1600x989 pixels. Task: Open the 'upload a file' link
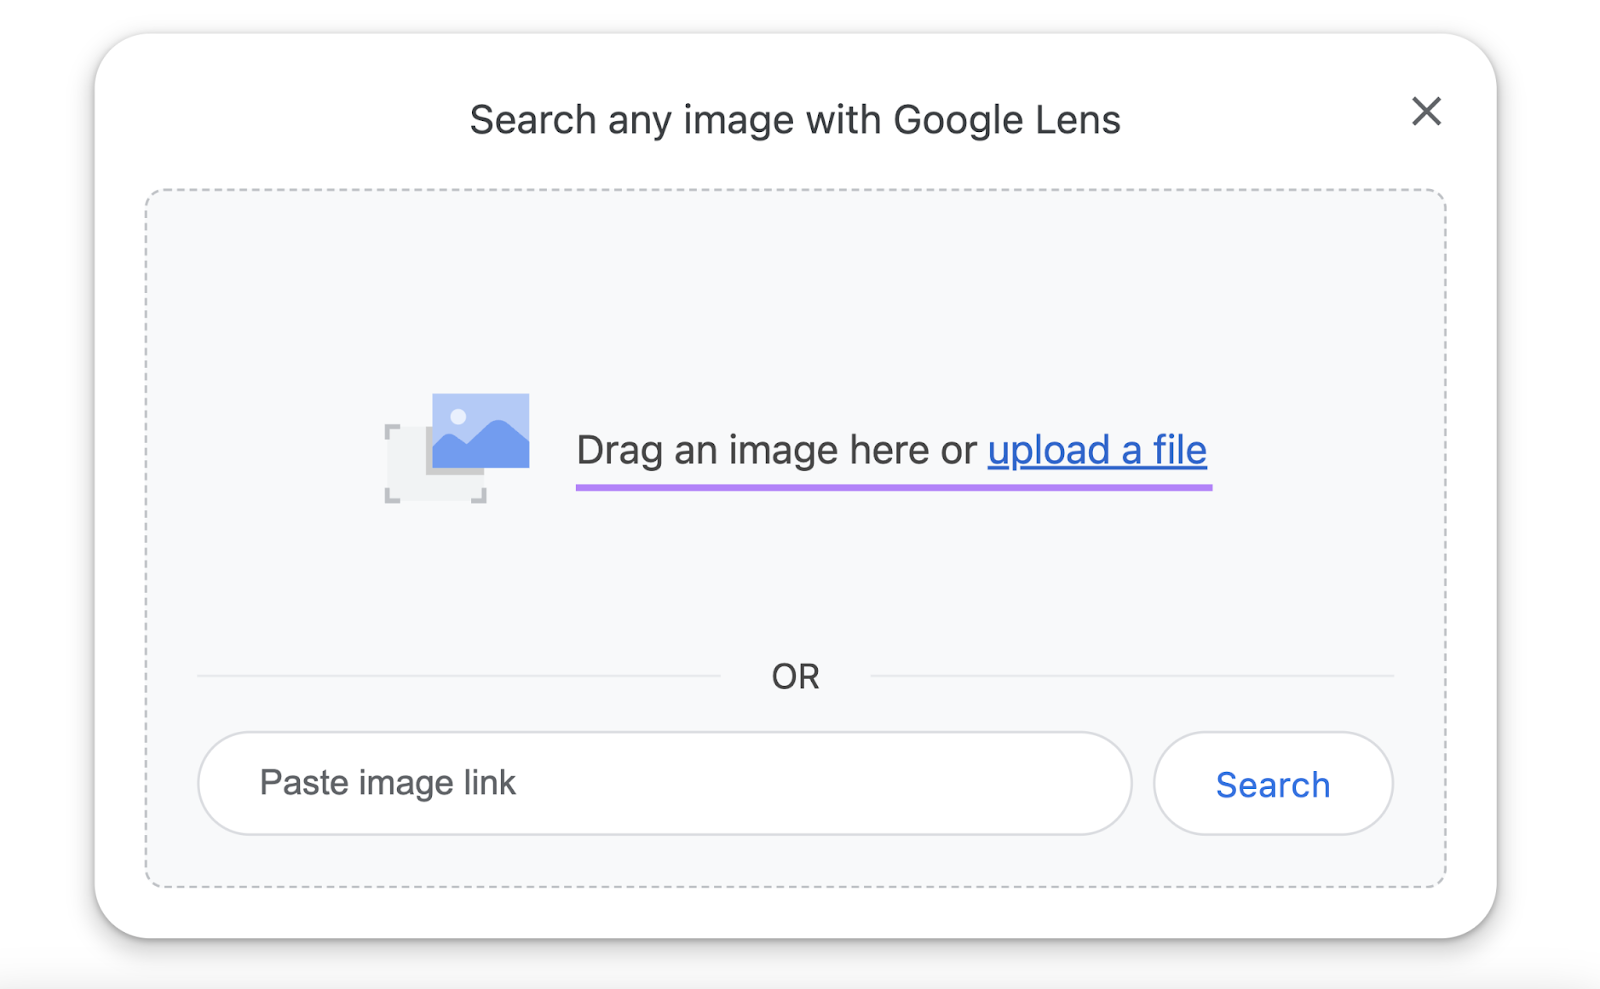[1097, 450]
